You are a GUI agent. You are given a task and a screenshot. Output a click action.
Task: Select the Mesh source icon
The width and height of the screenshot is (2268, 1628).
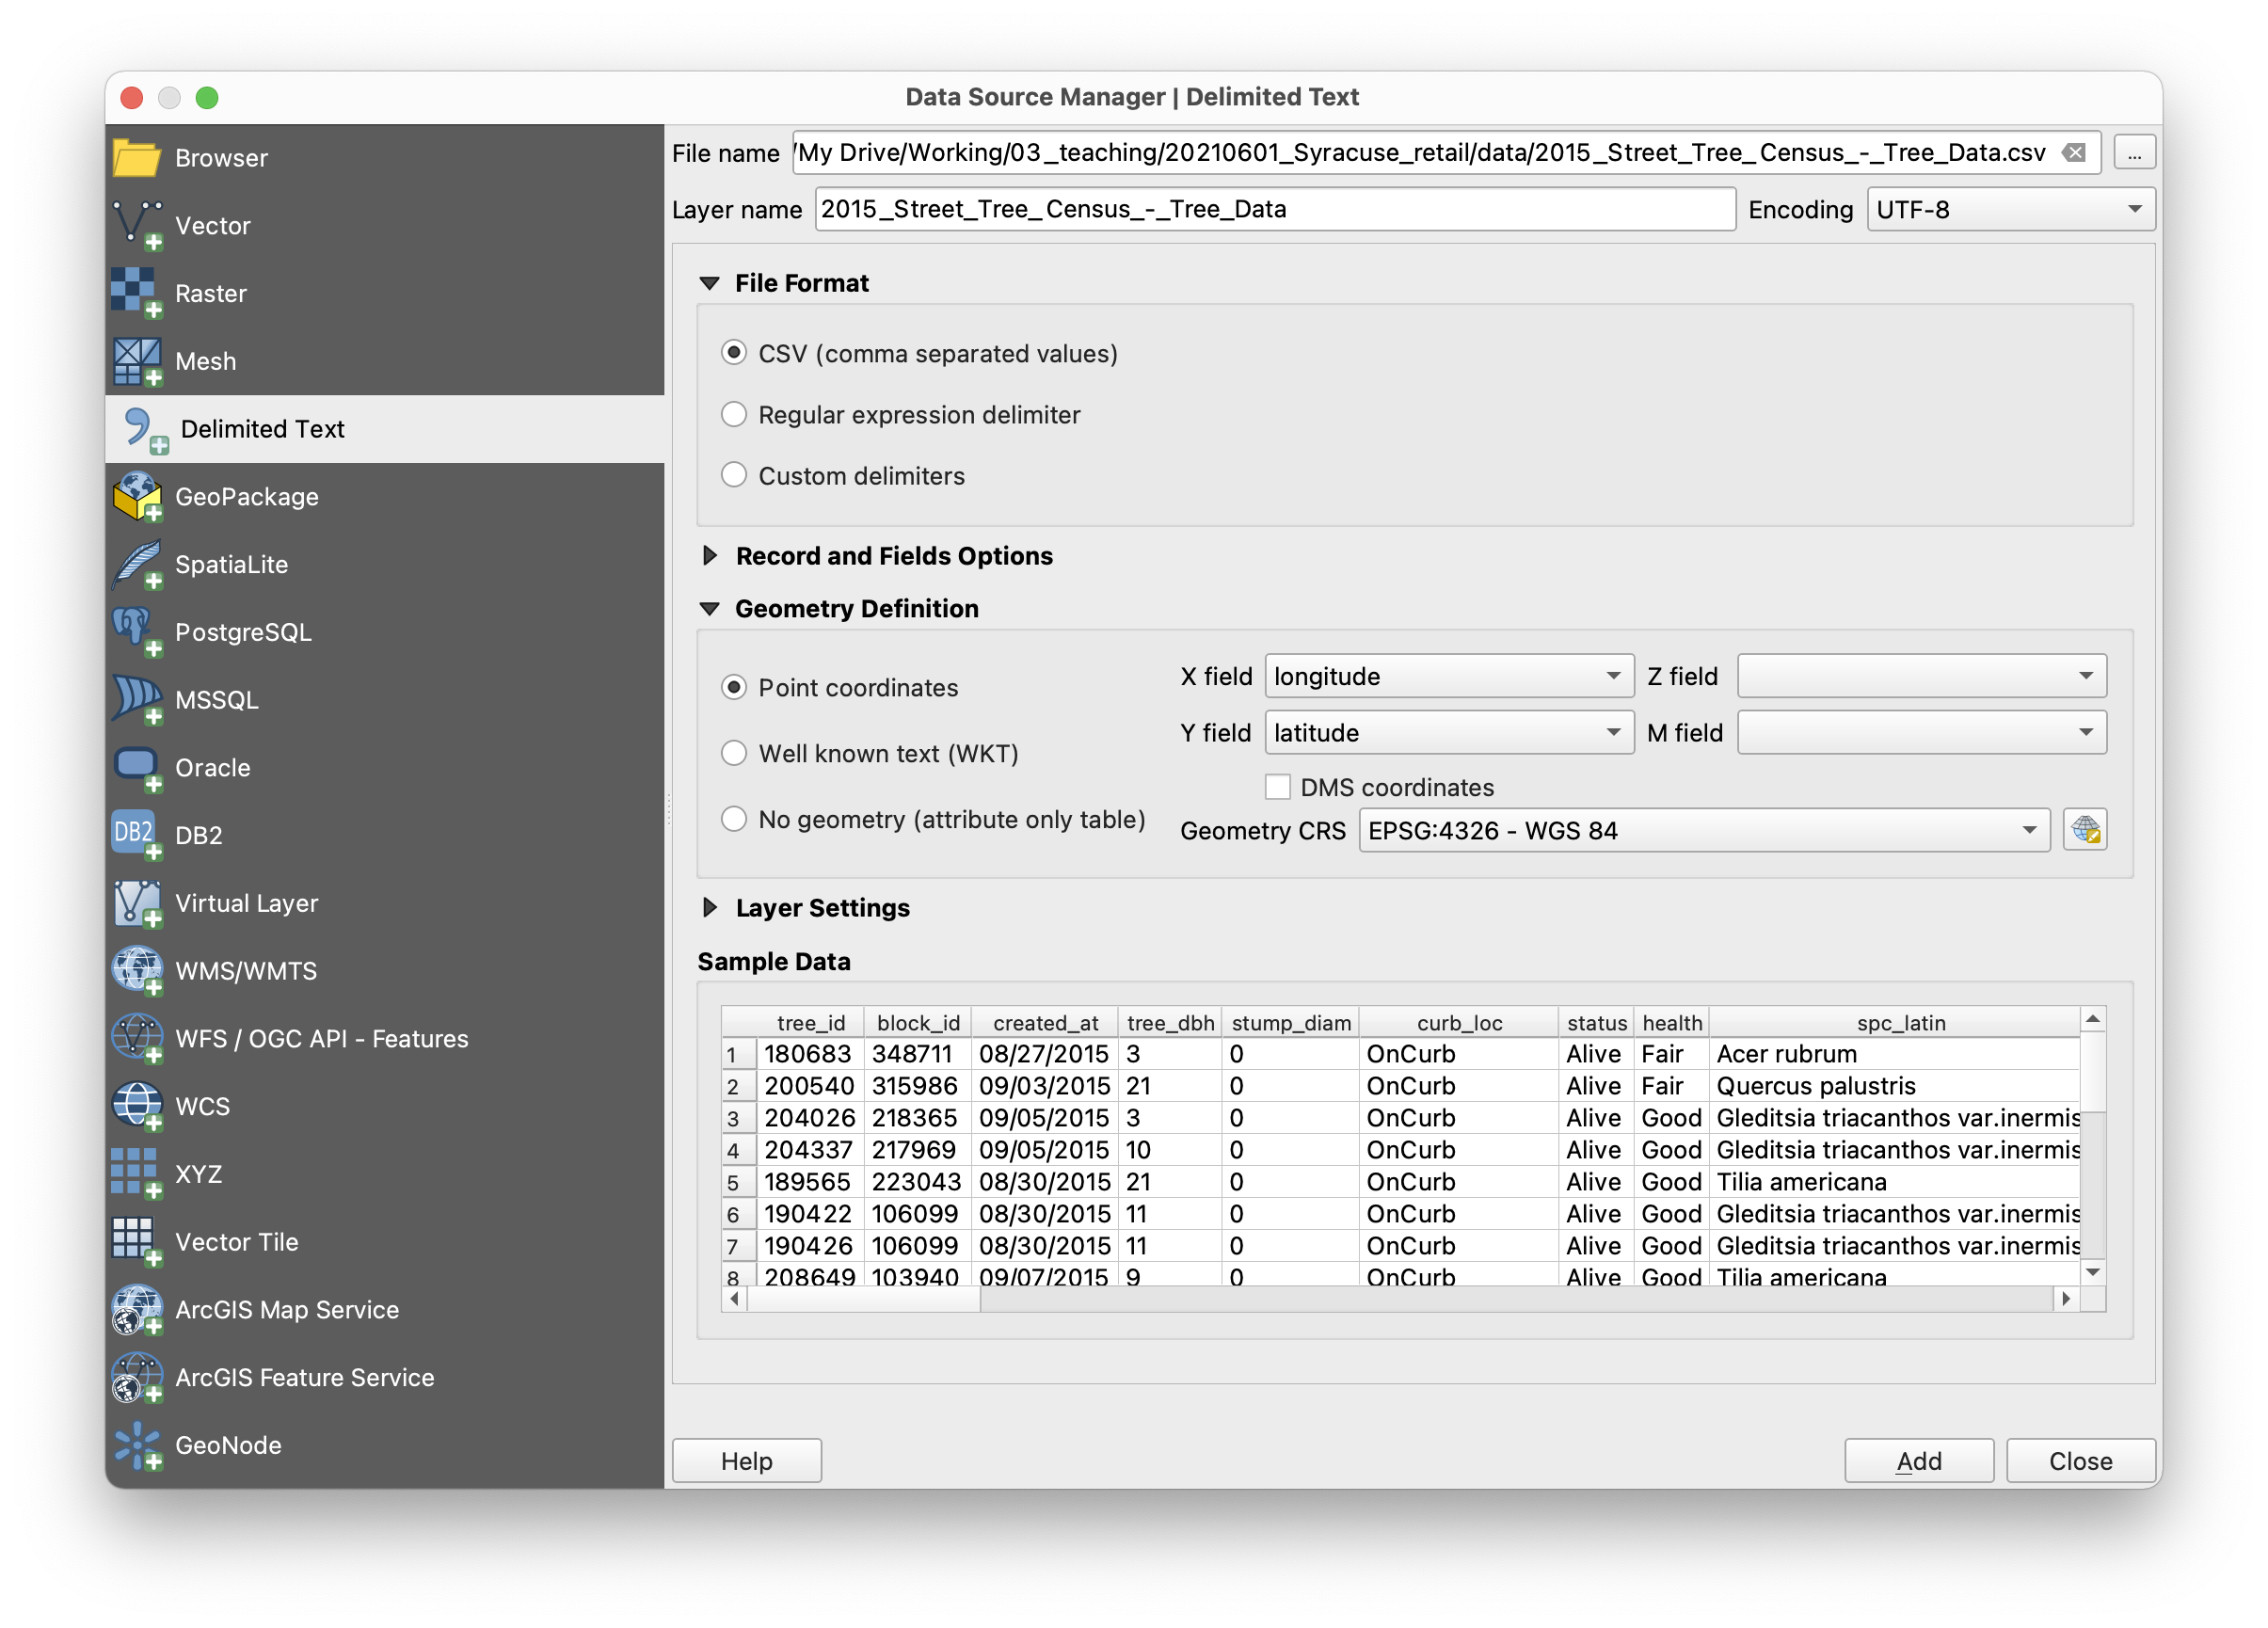[x=136, y=361]
